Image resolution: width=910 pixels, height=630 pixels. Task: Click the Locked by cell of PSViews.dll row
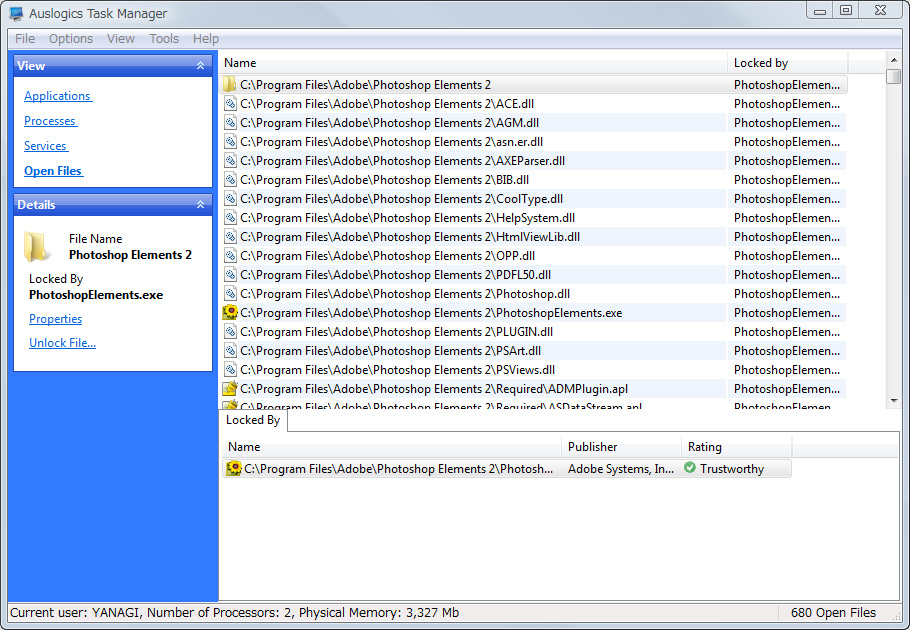coord(787,370)
